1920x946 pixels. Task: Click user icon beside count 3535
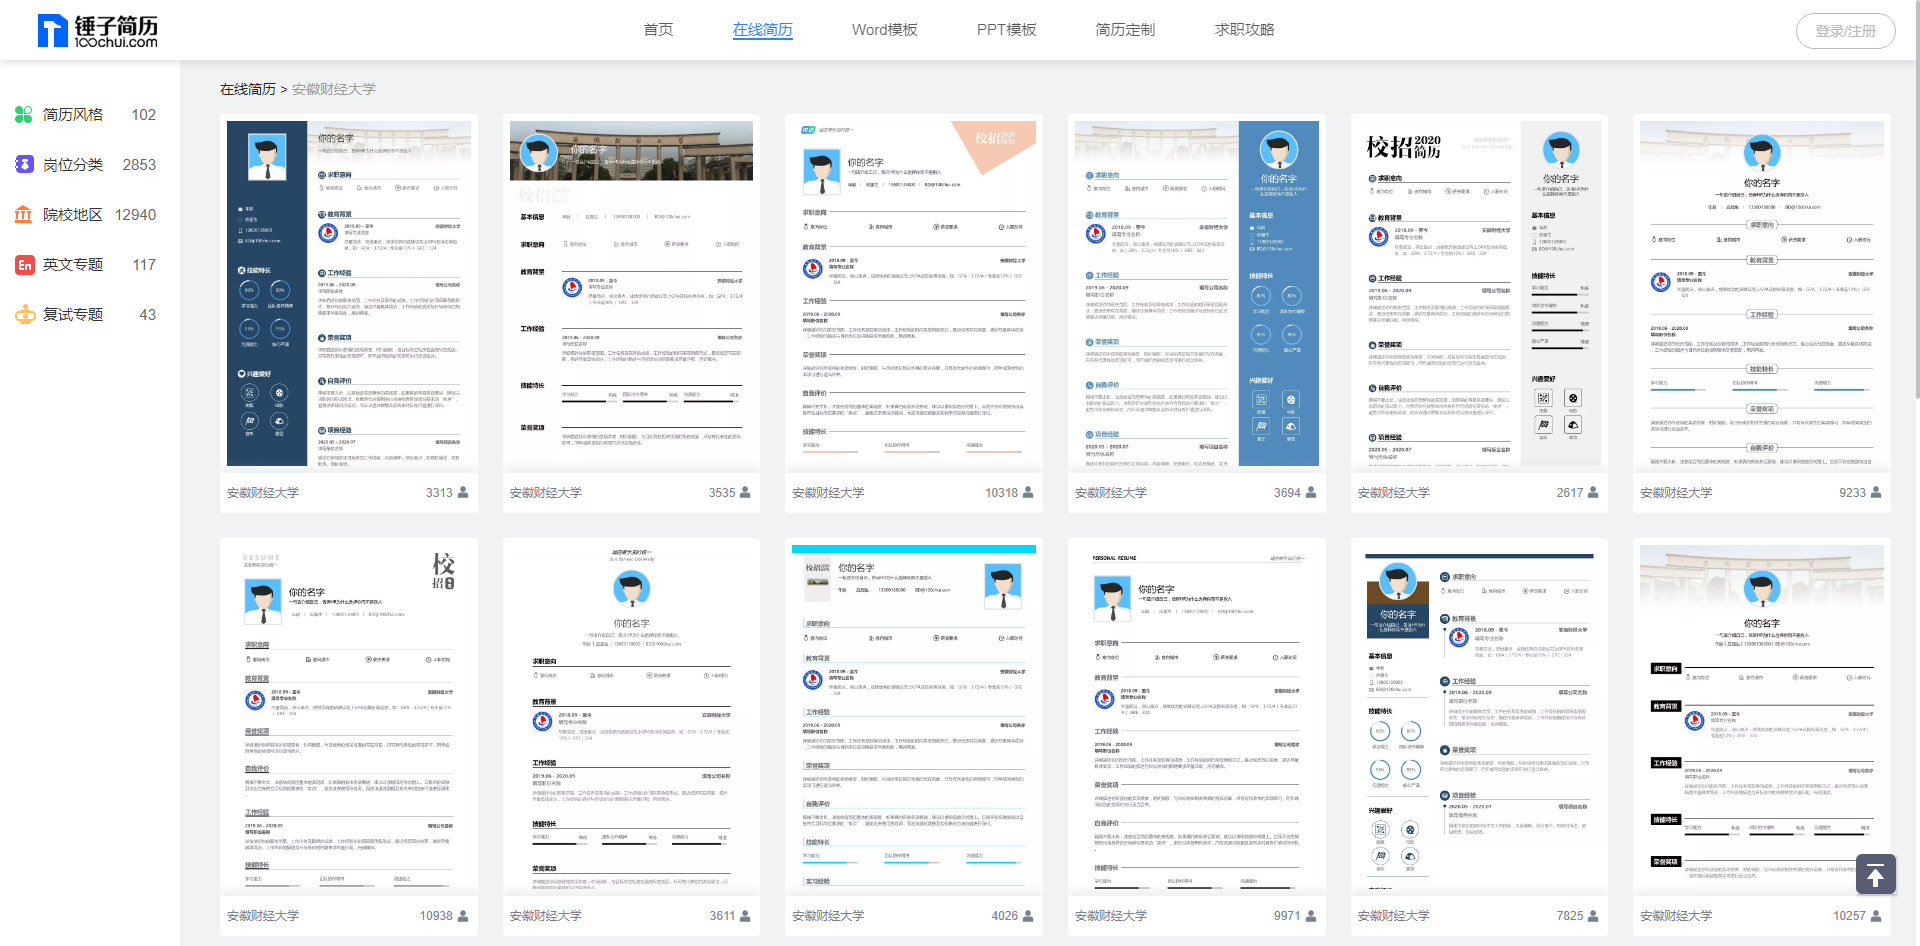745,492
